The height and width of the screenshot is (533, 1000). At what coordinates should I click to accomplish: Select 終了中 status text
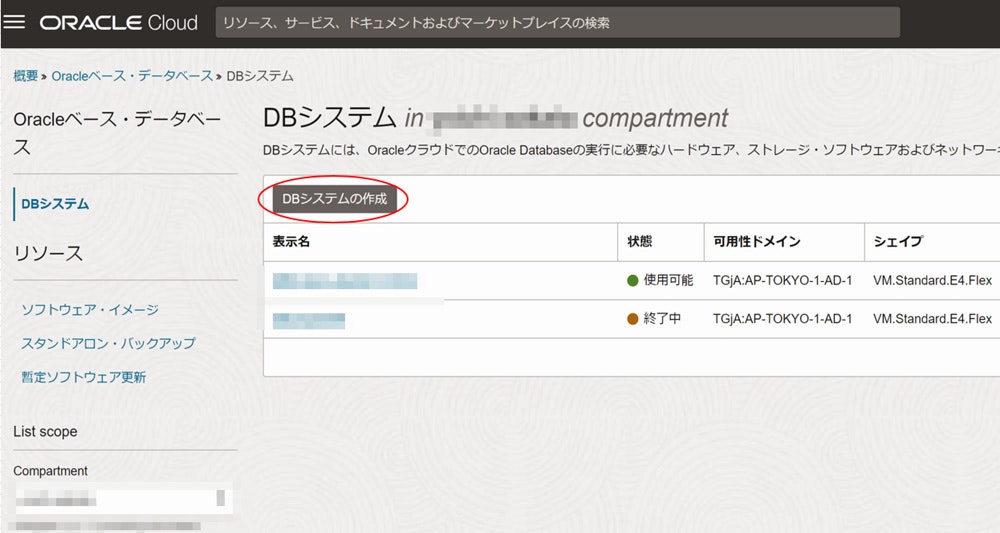[x=662, y=318]
